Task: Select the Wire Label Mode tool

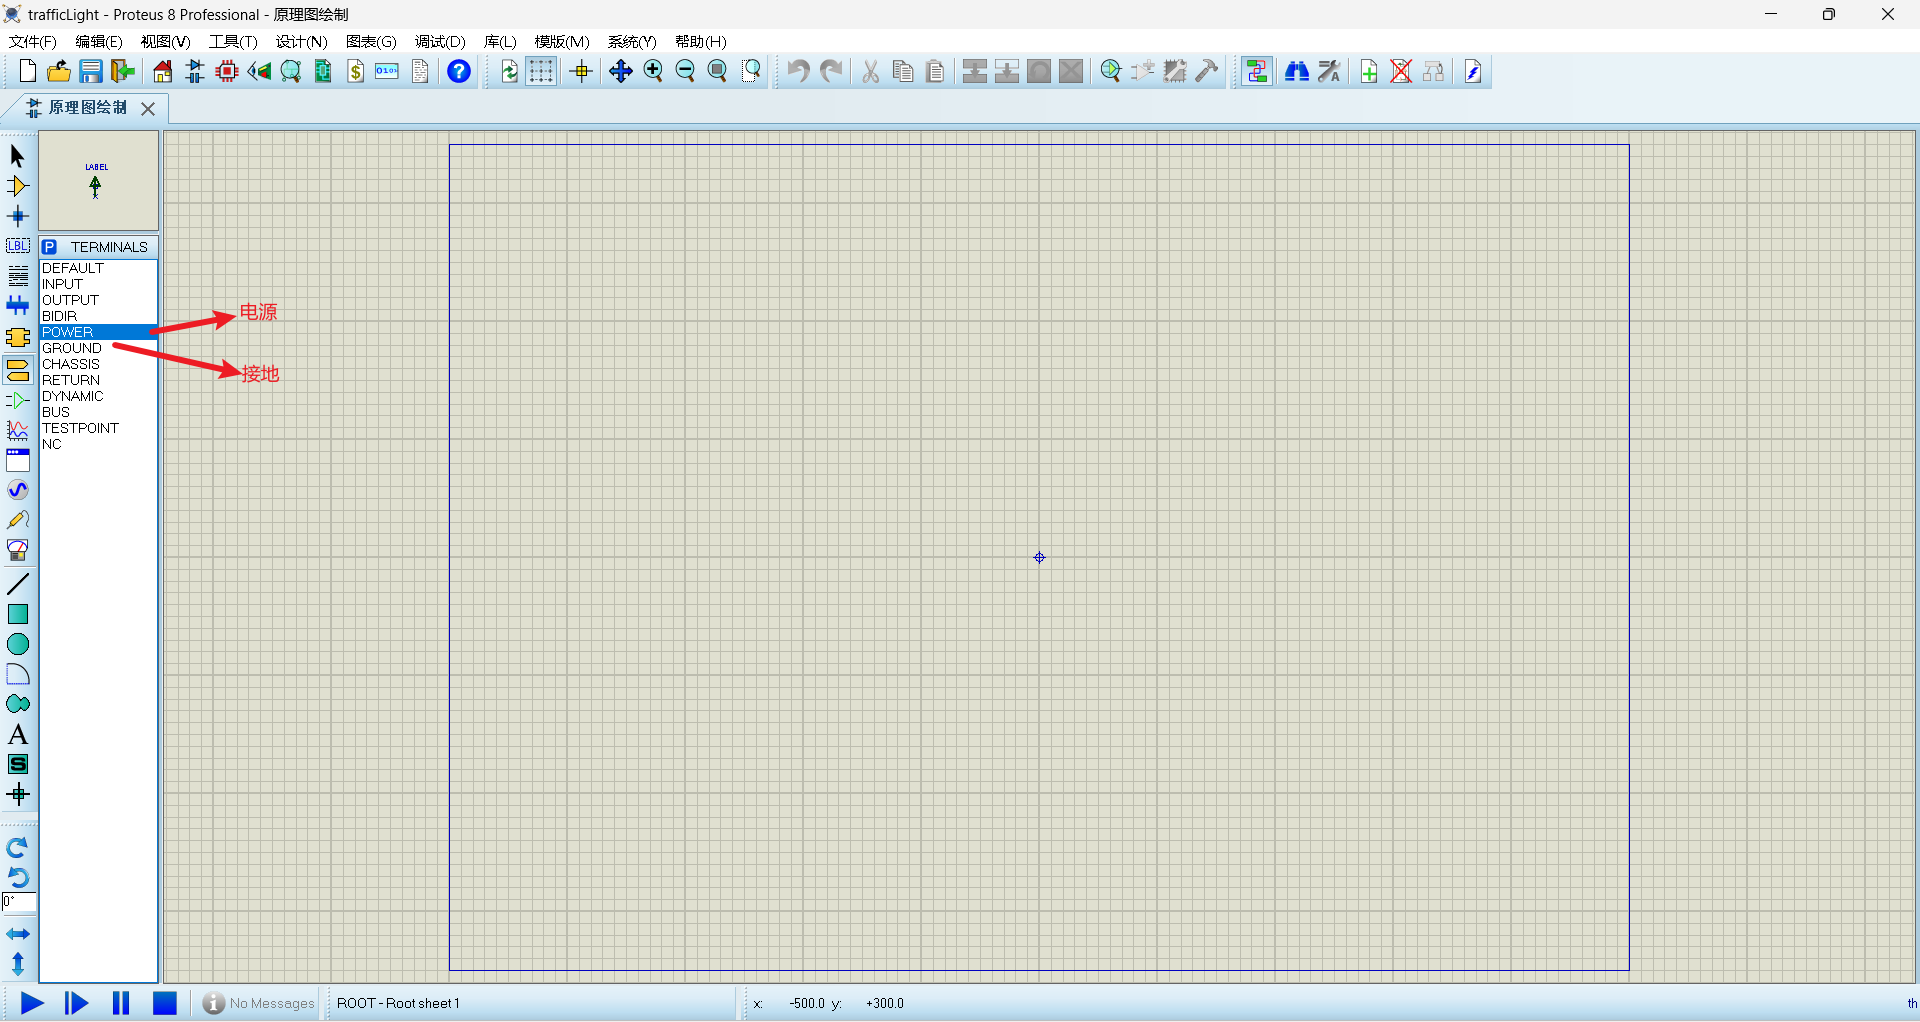Action: [x=17, y=246]
